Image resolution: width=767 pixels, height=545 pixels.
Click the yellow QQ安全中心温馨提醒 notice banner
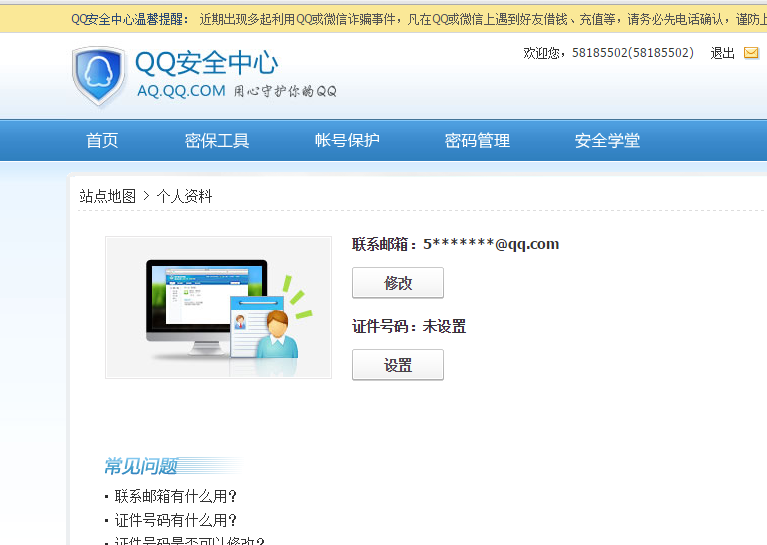384,20
